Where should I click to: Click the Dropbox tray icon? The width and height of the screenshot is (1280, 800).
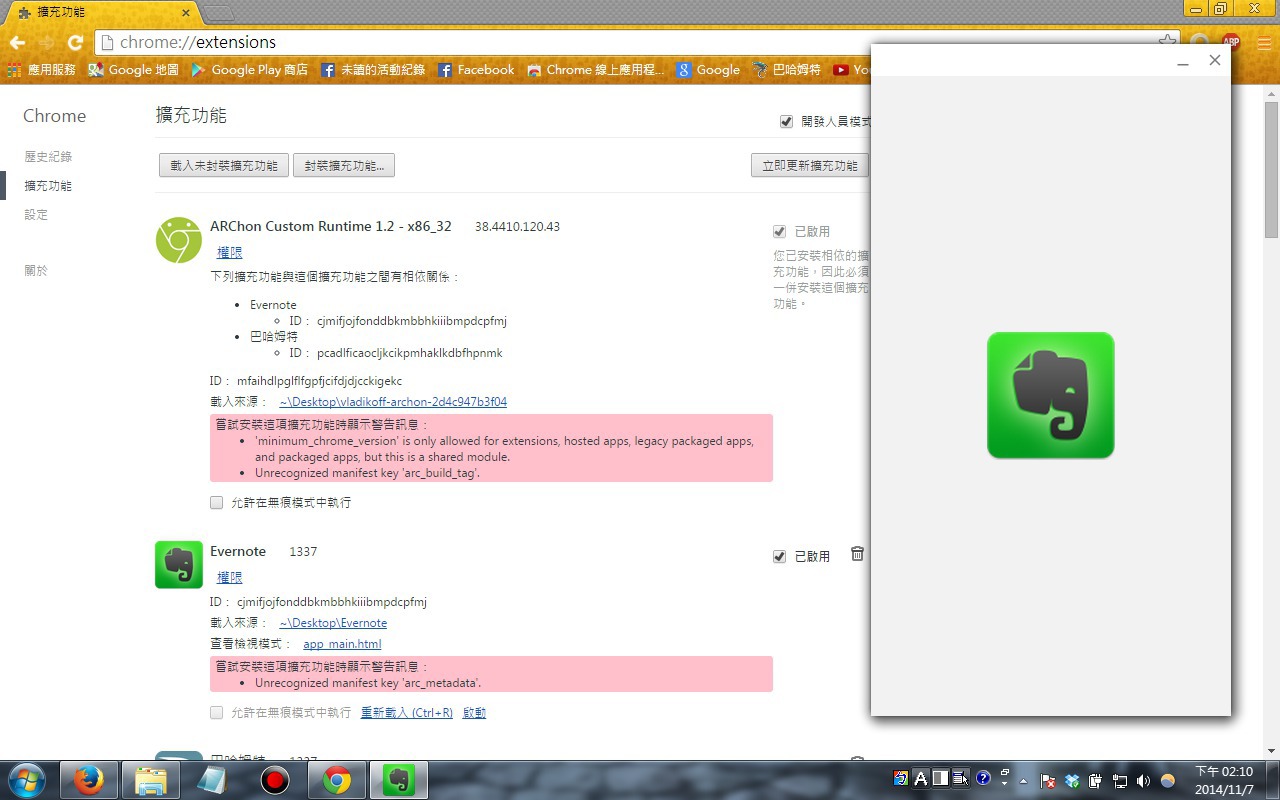(x=1072, y=780)
